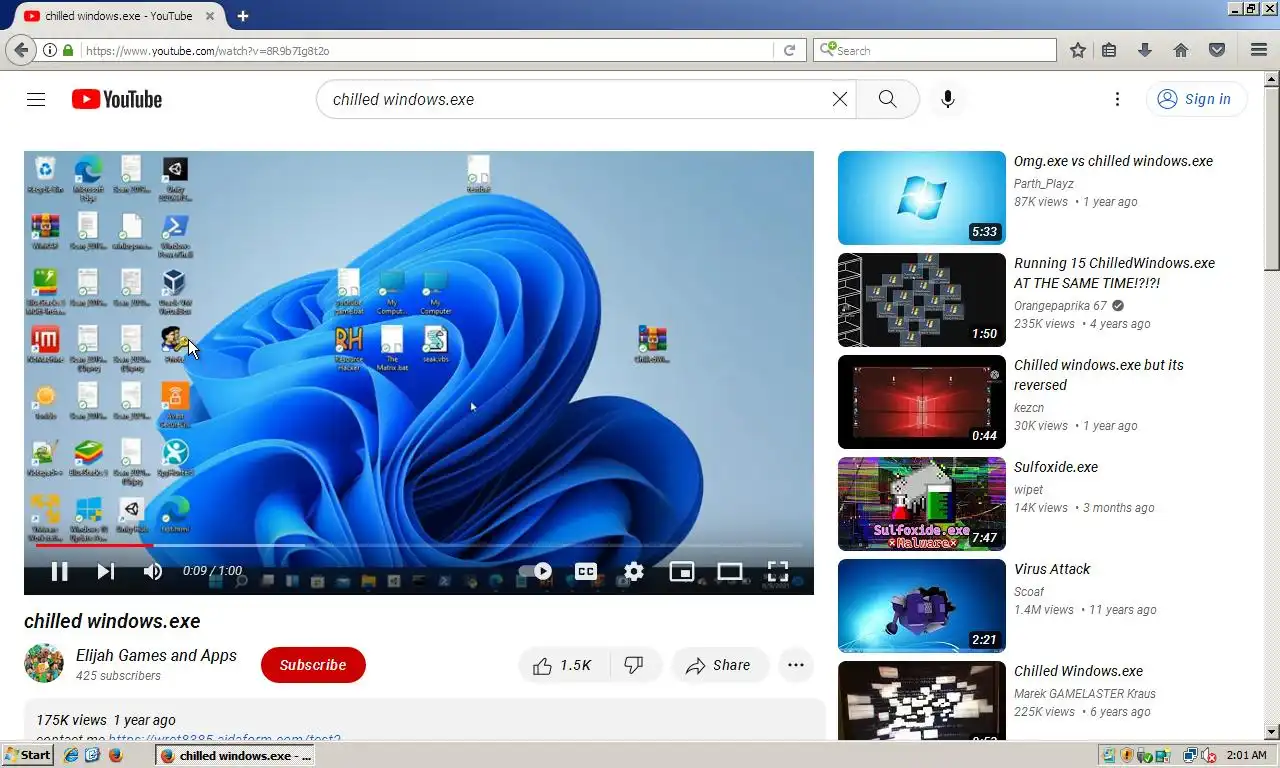Open the player settings gear
1280x768 pixels.
point(634,571)
